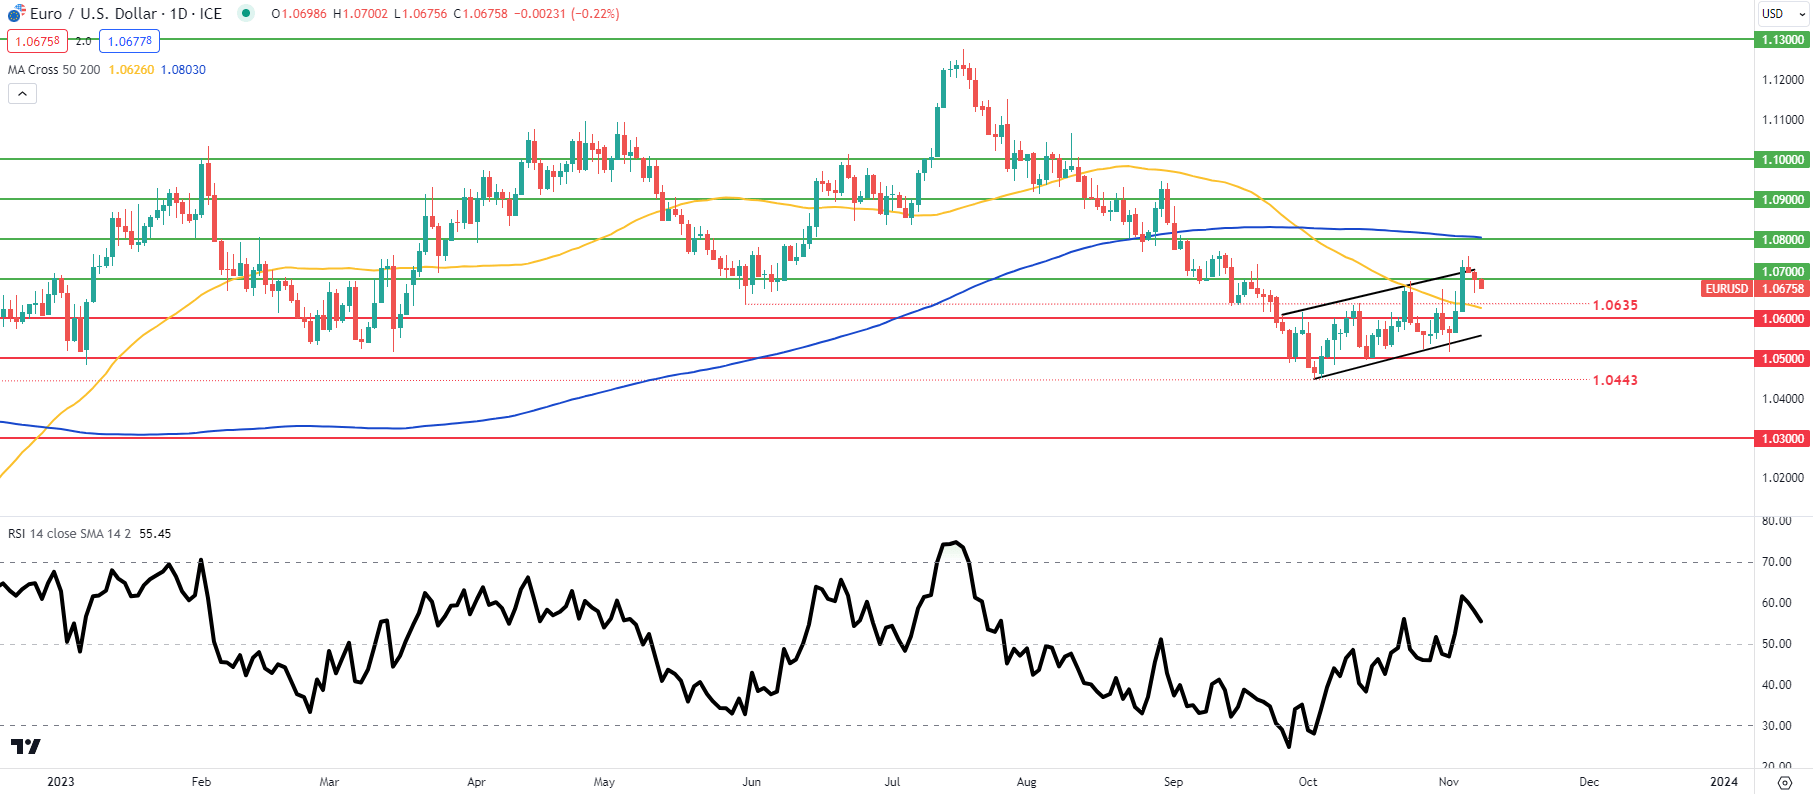Click the 1.06000 red price label
Screen dimensions: 1813x794
click(x=1782, y=318)
